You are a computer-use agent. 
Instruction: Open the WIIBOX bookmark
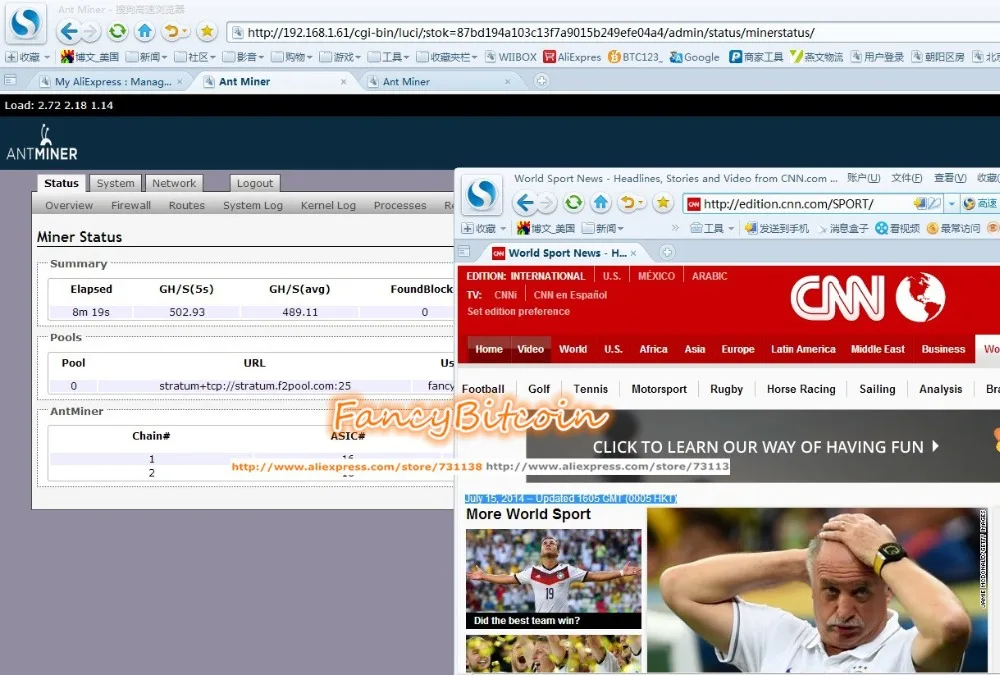point(511,57)
